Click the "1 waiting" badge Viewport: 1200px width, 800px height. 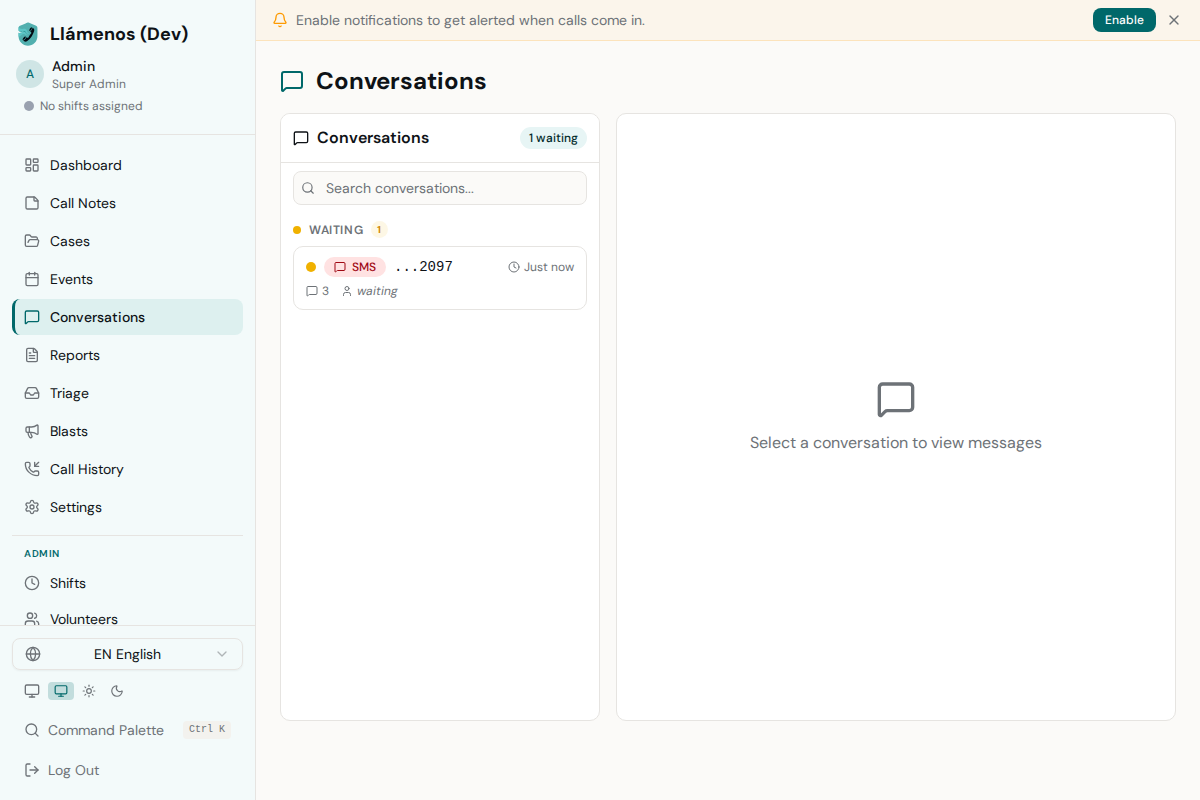(553, 138)
